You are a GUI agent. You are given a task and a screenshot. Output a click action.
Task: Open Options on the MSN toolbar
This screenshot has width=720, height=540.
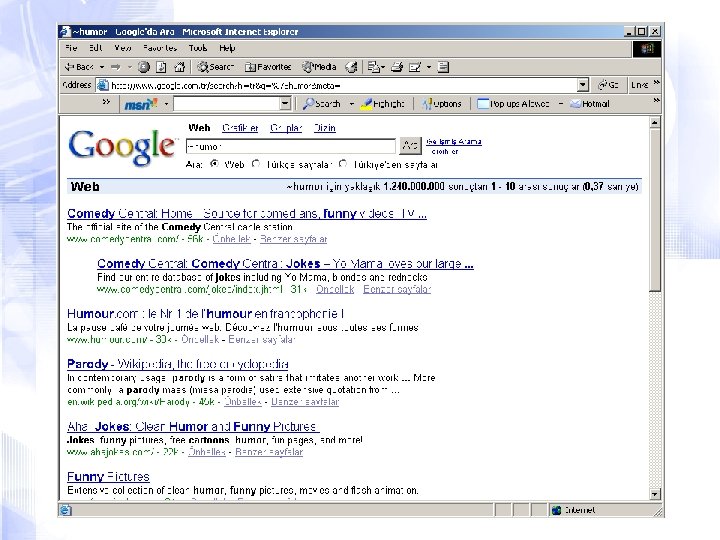[x=442, y=104]
